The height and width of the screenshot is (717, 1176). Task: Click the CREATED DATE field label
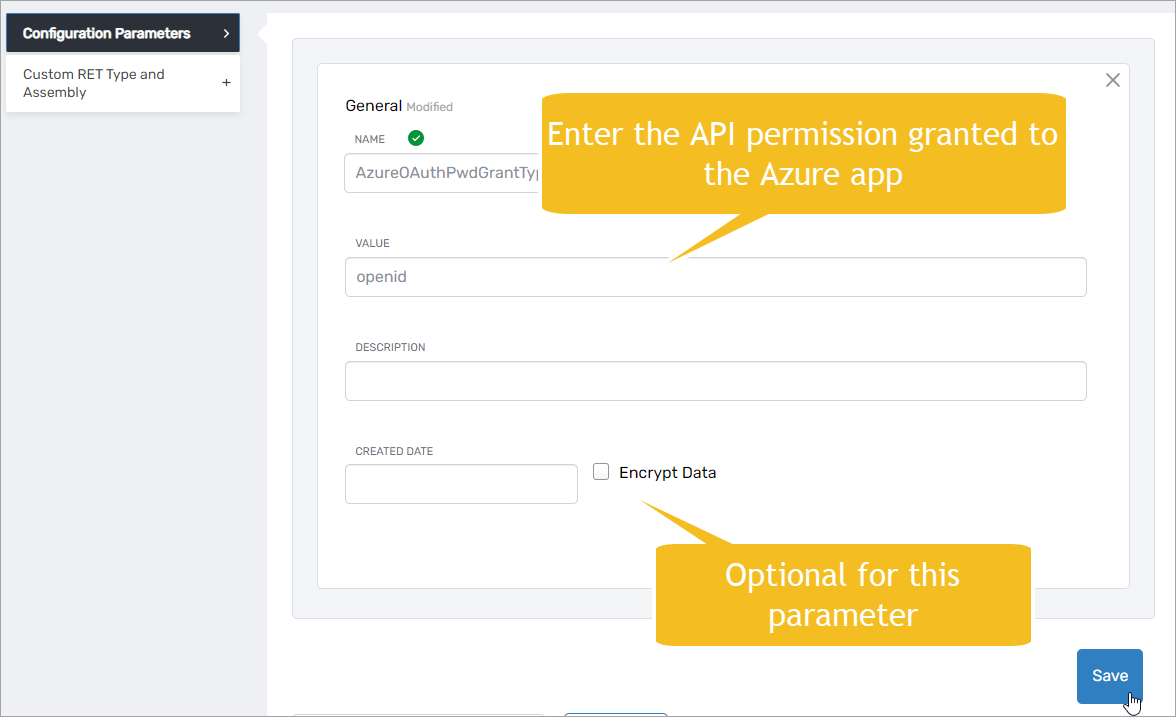pos(394,451)
